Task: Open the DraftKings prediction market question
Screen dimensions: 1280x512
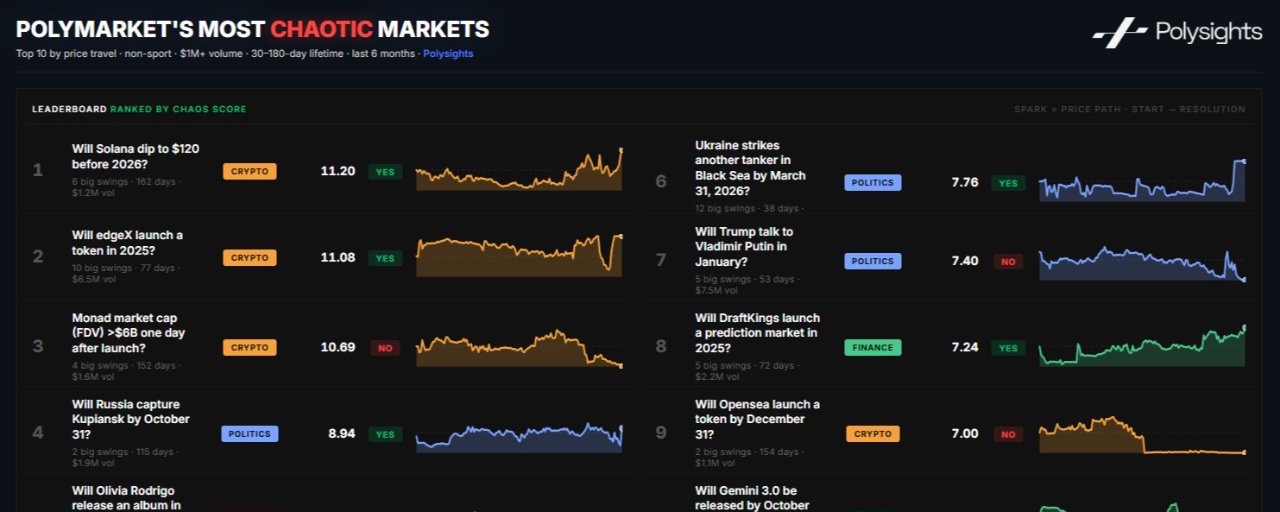Action: (757, 333)
